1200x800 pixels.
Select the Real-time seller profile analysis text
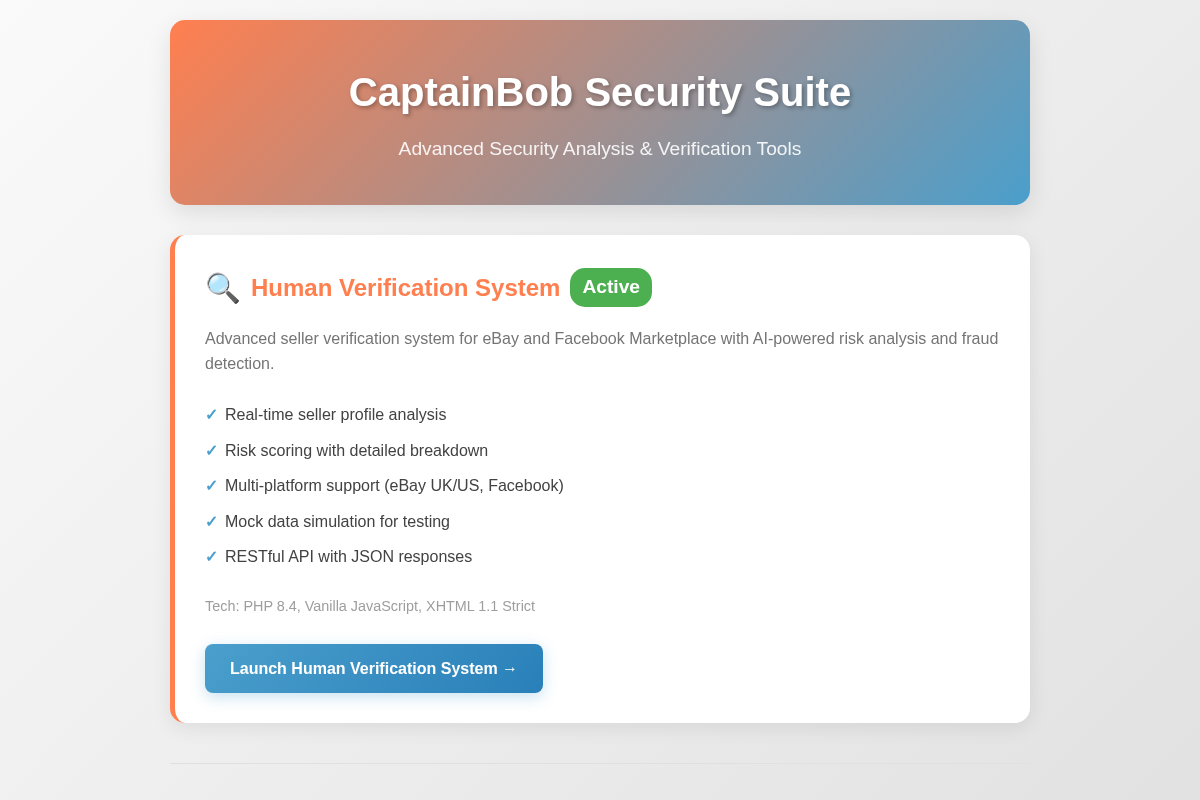pos(335,415)
